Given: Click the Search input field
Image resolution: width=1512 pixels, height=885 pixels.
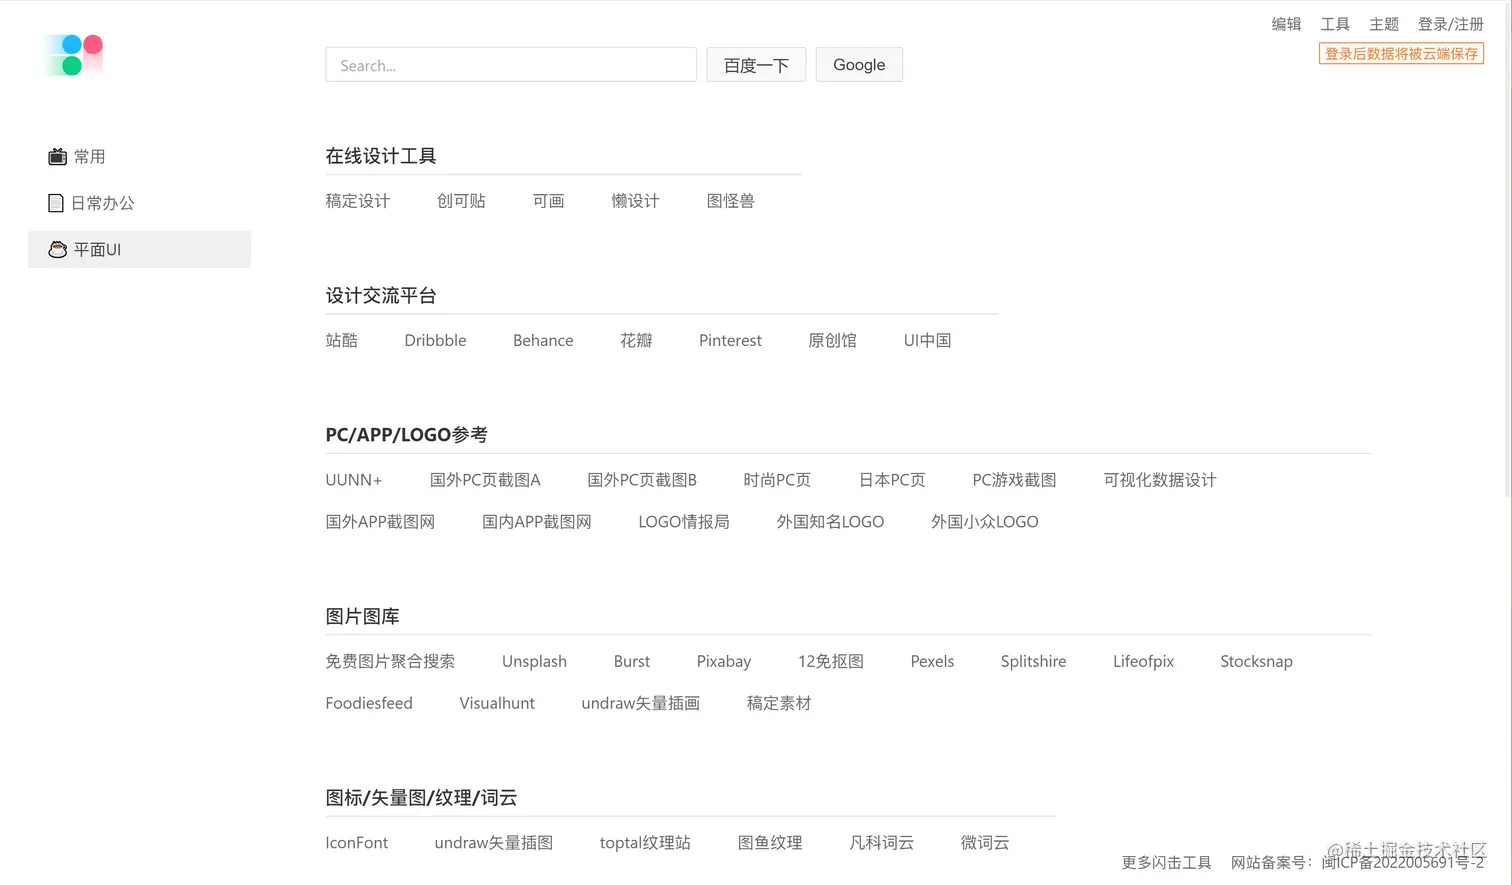Looking at the screenshot, I should pyautogui.click(x=511, y=65).
